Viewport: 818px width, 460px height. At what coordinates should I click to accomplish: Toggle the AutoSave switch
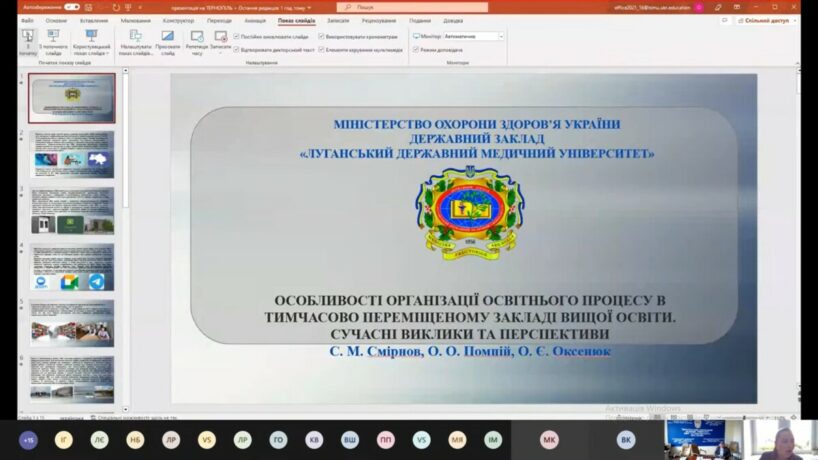click(x=72, y=7)
